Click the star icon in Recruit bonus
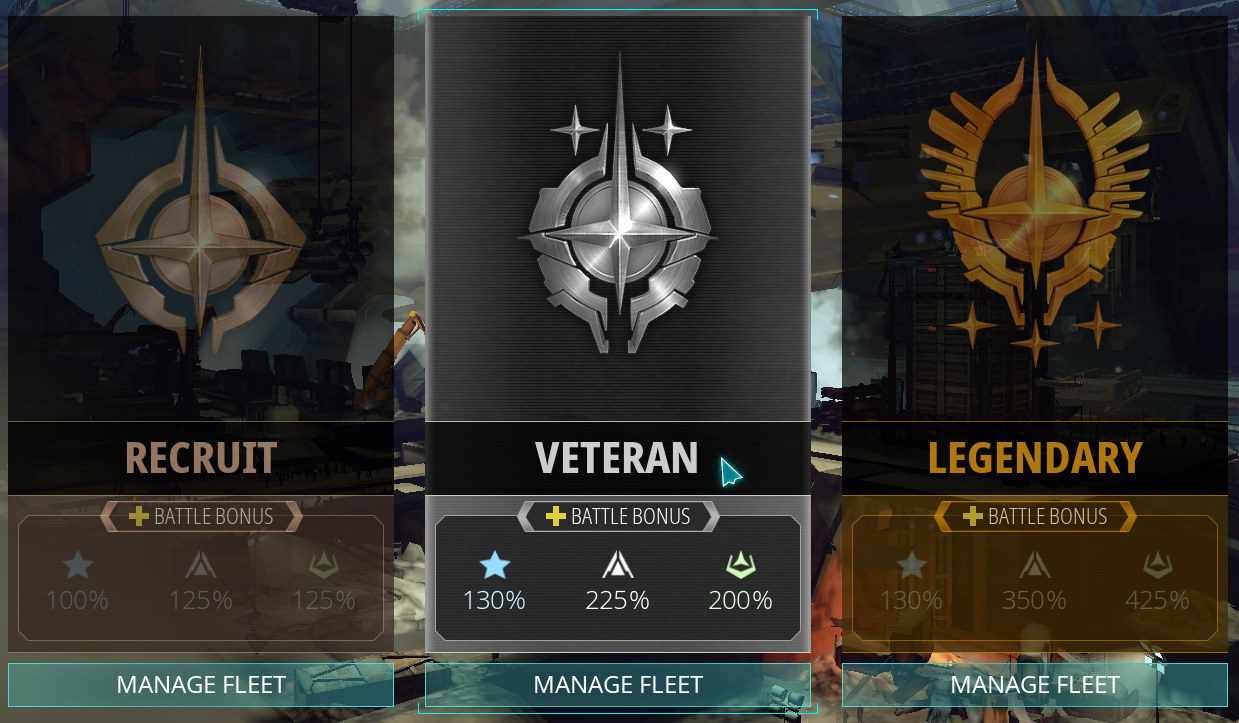The image size is (1239, 723). pyautogui.click(x=77, y=566)
